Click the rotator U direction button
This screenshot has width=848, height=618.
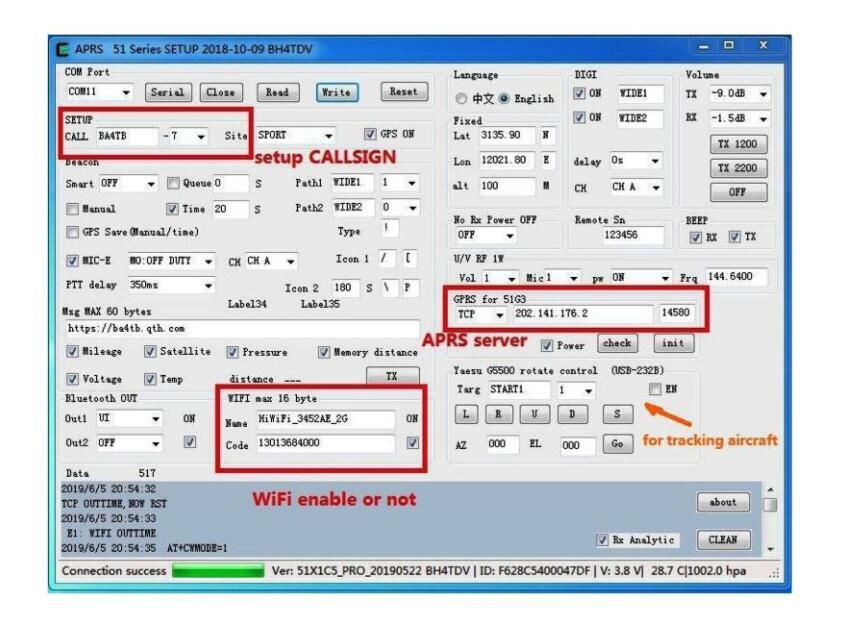534,415
